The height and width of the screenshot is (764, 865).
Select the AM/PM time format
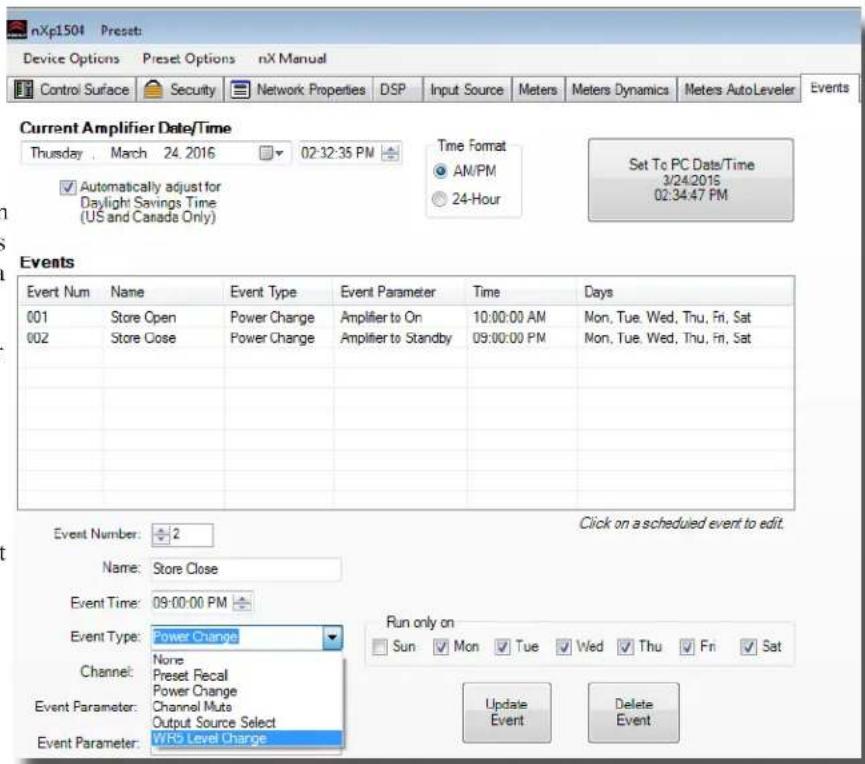click(440, 171)
